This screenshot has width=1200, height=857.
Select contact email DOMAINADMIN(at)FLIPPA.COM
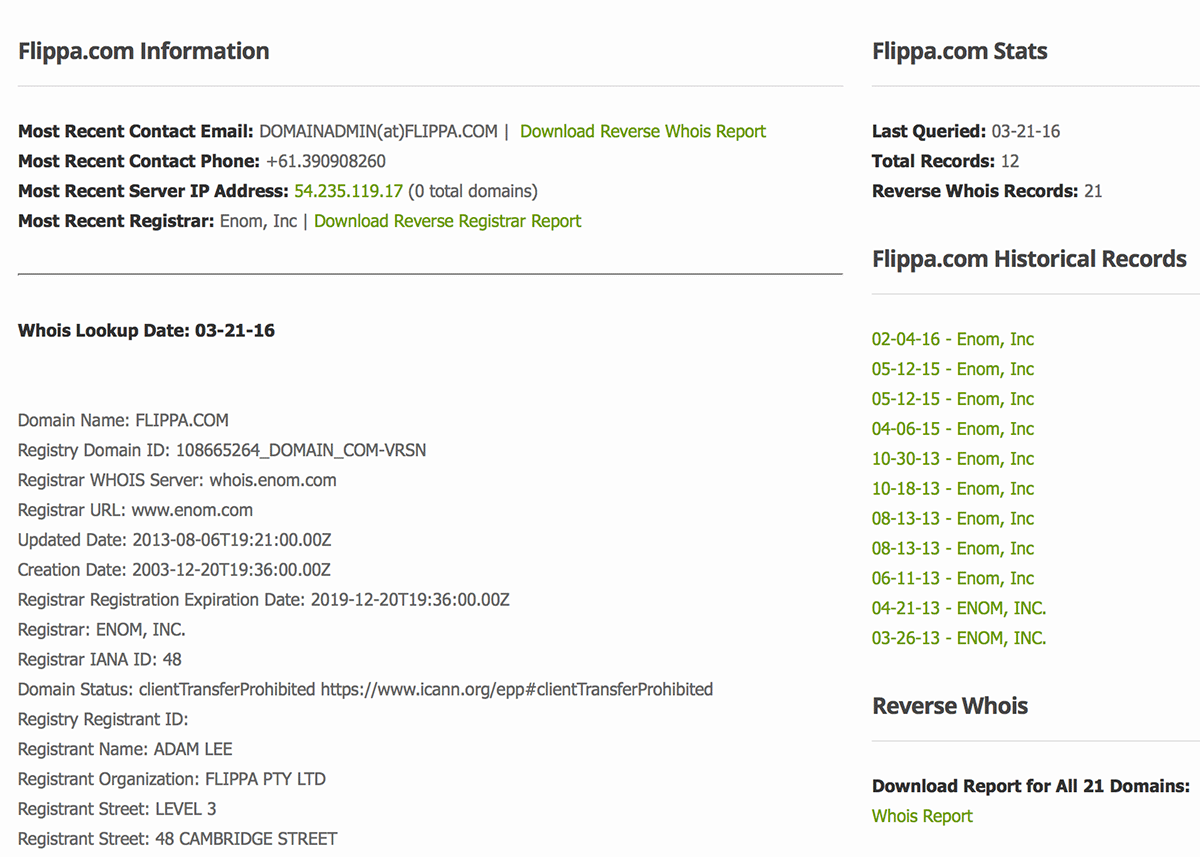tap(378, 131)
